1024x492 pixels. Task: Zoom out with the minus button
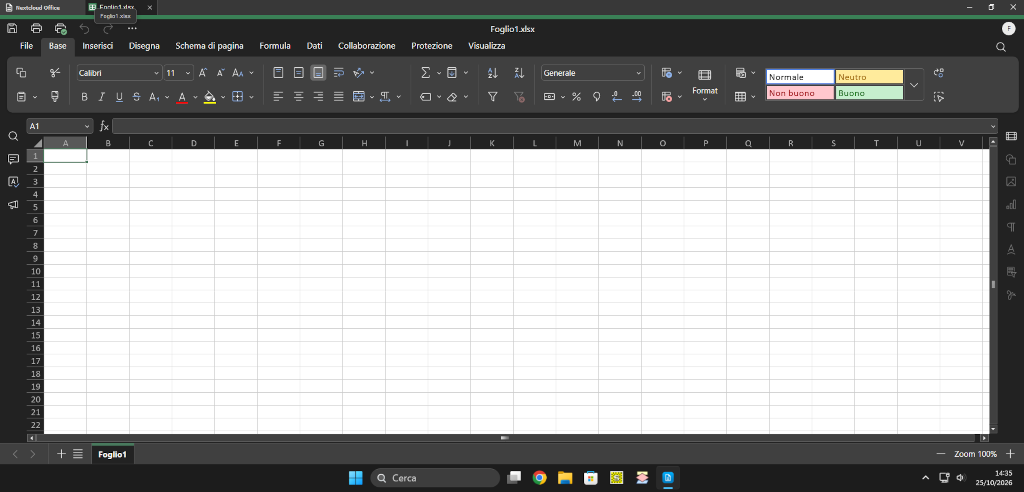click(941, 453)
